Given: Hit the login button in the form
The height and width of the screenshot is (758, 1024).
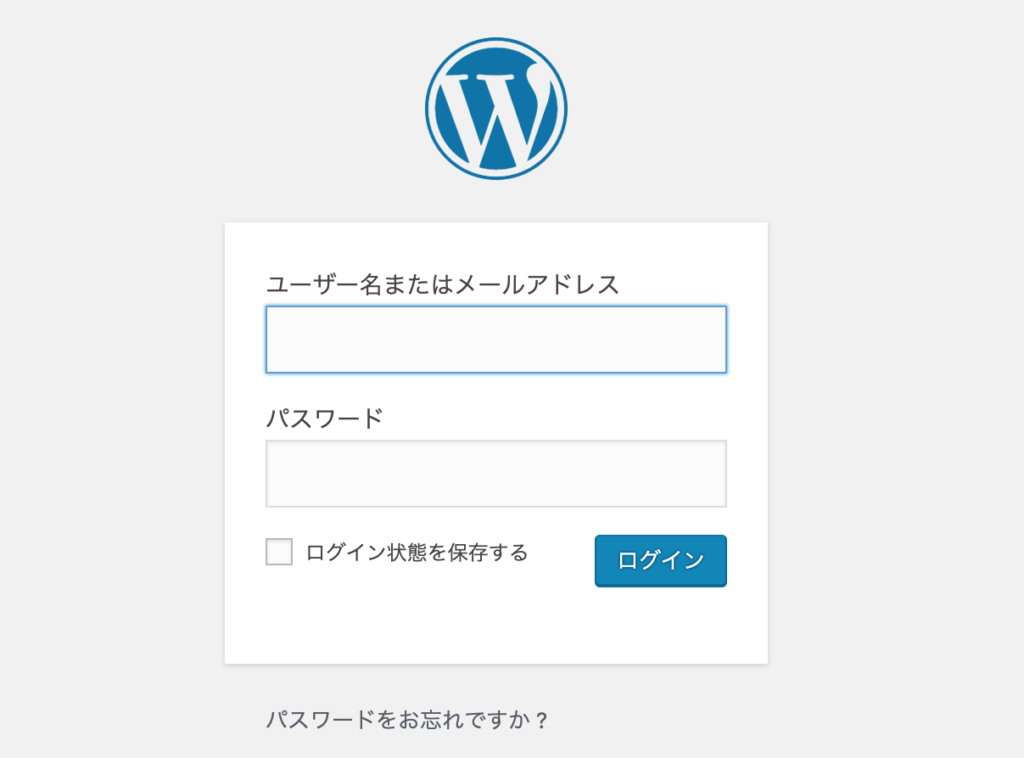Looking at the screenshot, I should (660, 560).
